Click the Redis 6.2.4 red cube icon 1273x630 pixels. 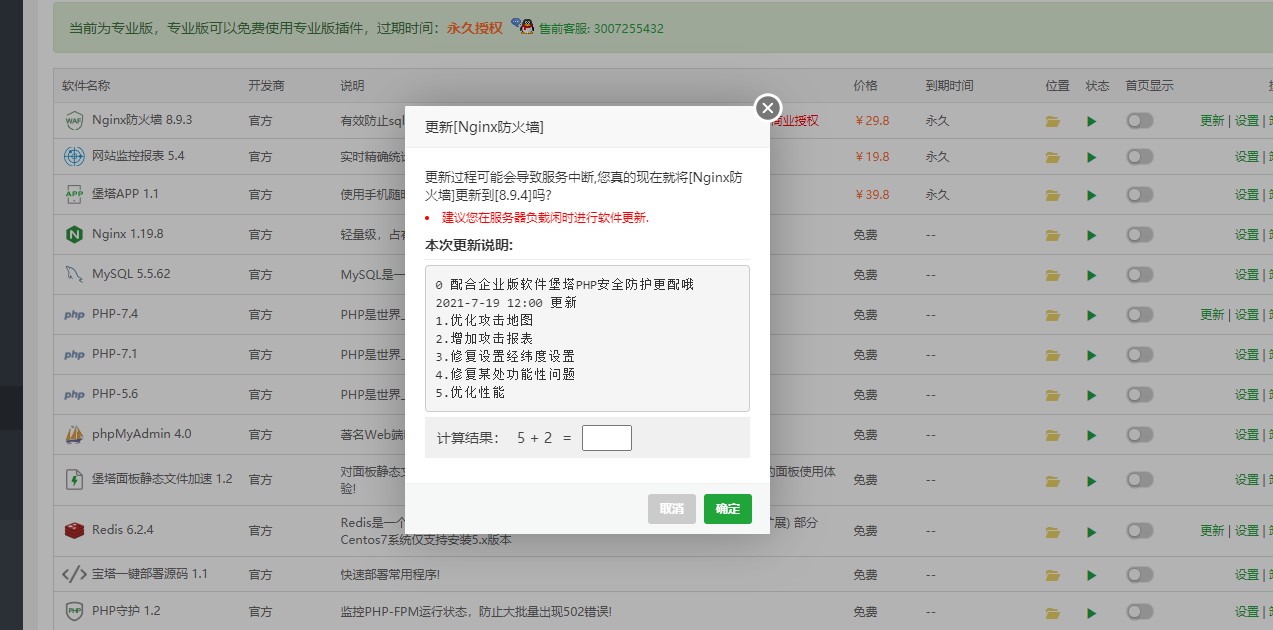pyautogui.click(x=74, y=530)
